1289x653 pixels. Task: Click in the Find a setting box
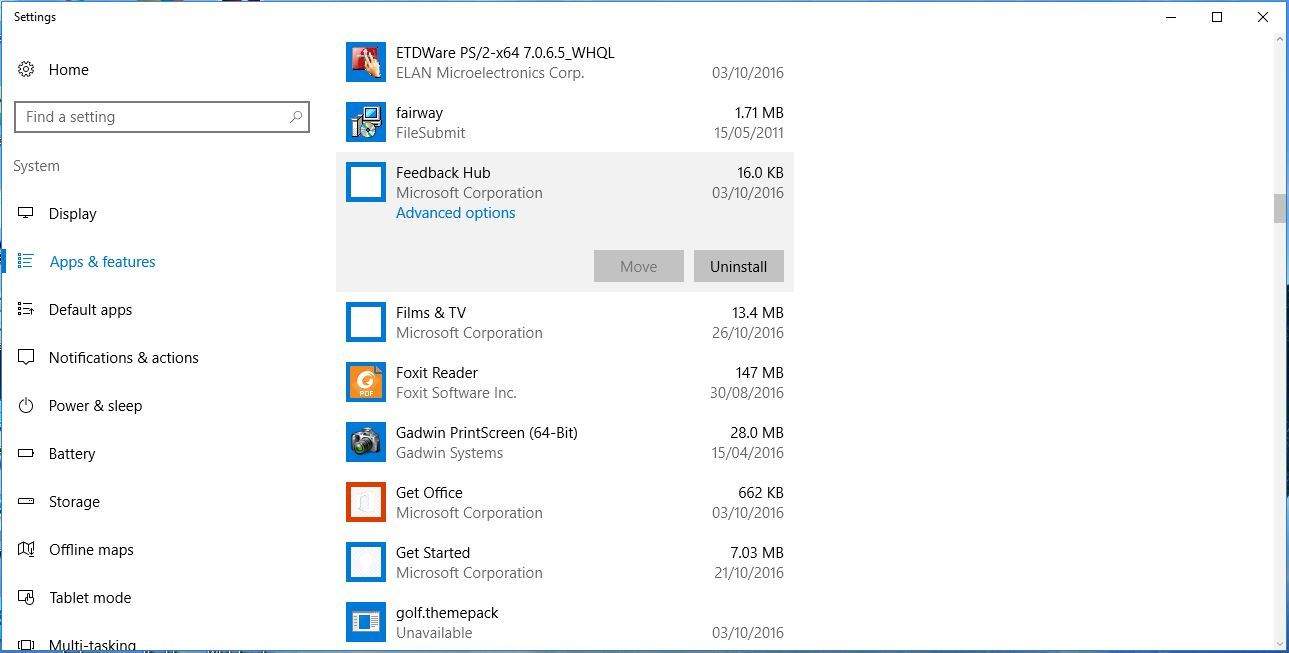[x=161, y=117]
